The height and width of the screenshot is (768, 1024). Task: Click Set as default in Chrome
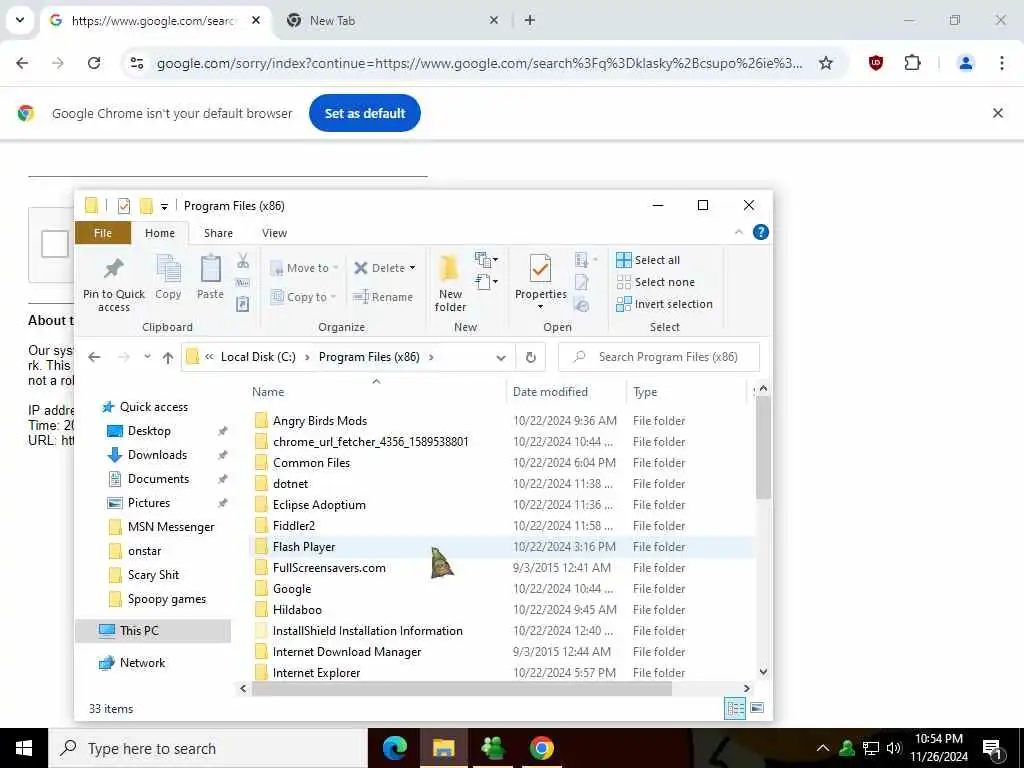click(365, 113)
